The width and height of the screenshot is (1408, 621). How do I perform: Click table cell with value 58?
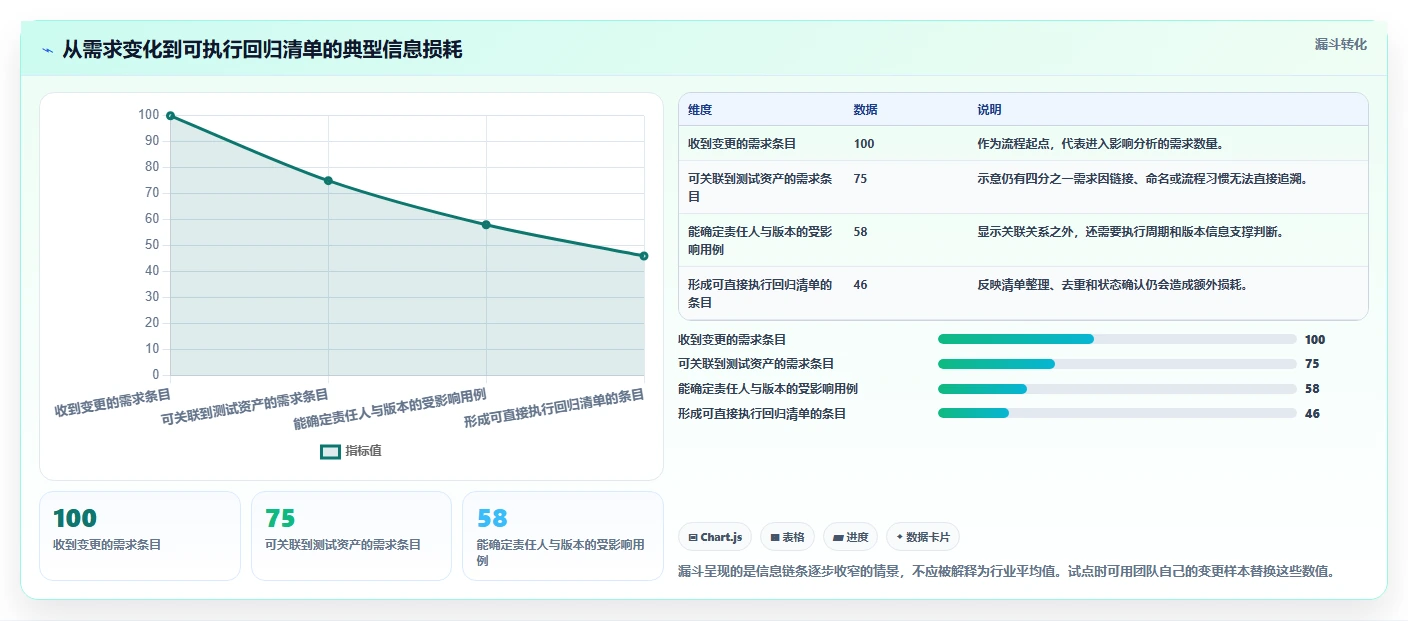point(860,232)
